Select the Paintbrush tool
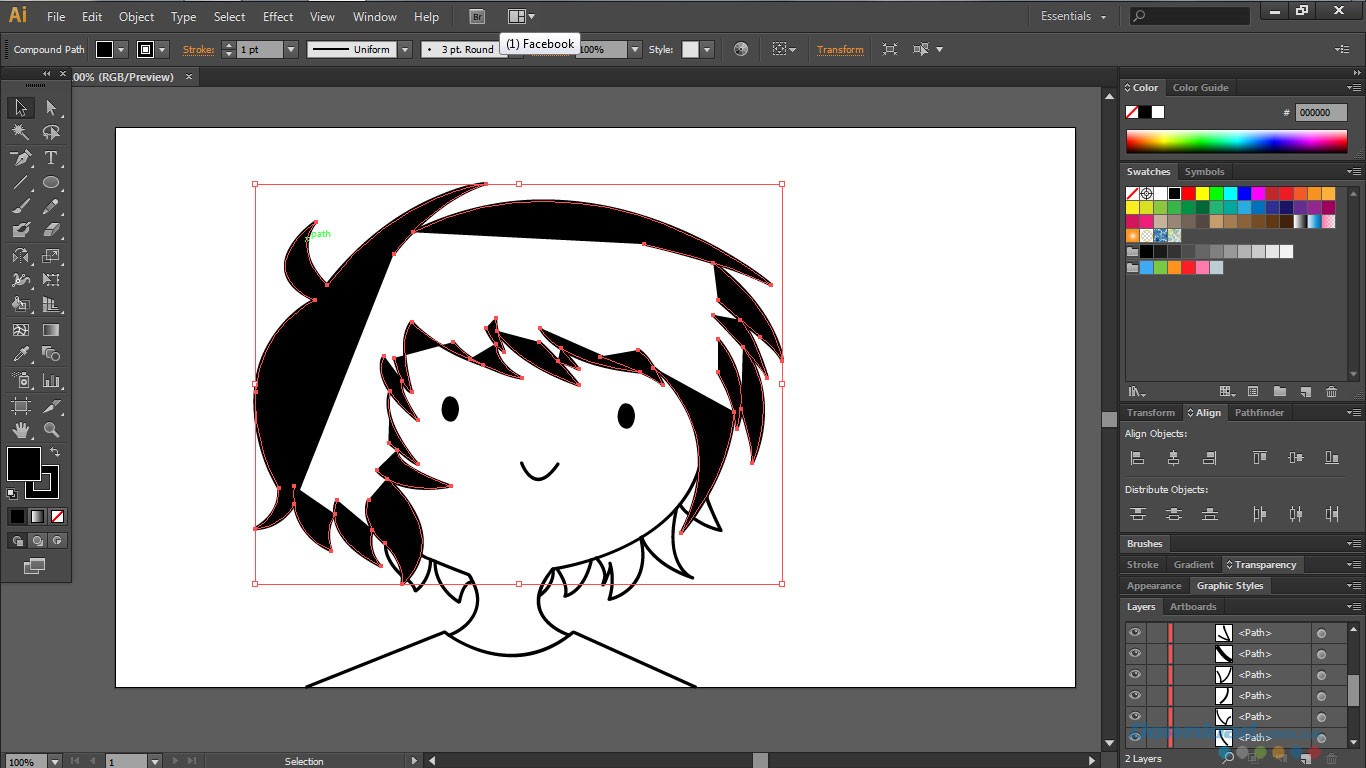This screenshot has height=768, width=1366. click(20, 208)
